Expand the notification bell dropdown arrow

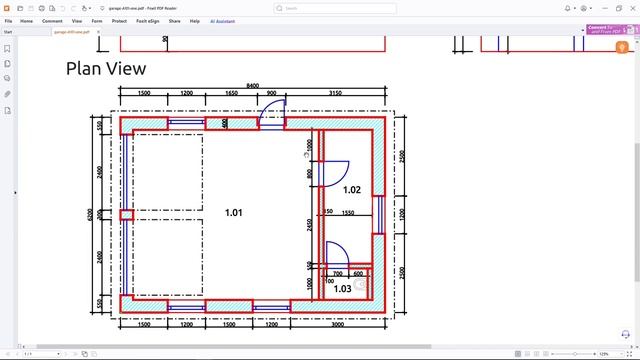[575, 9]
